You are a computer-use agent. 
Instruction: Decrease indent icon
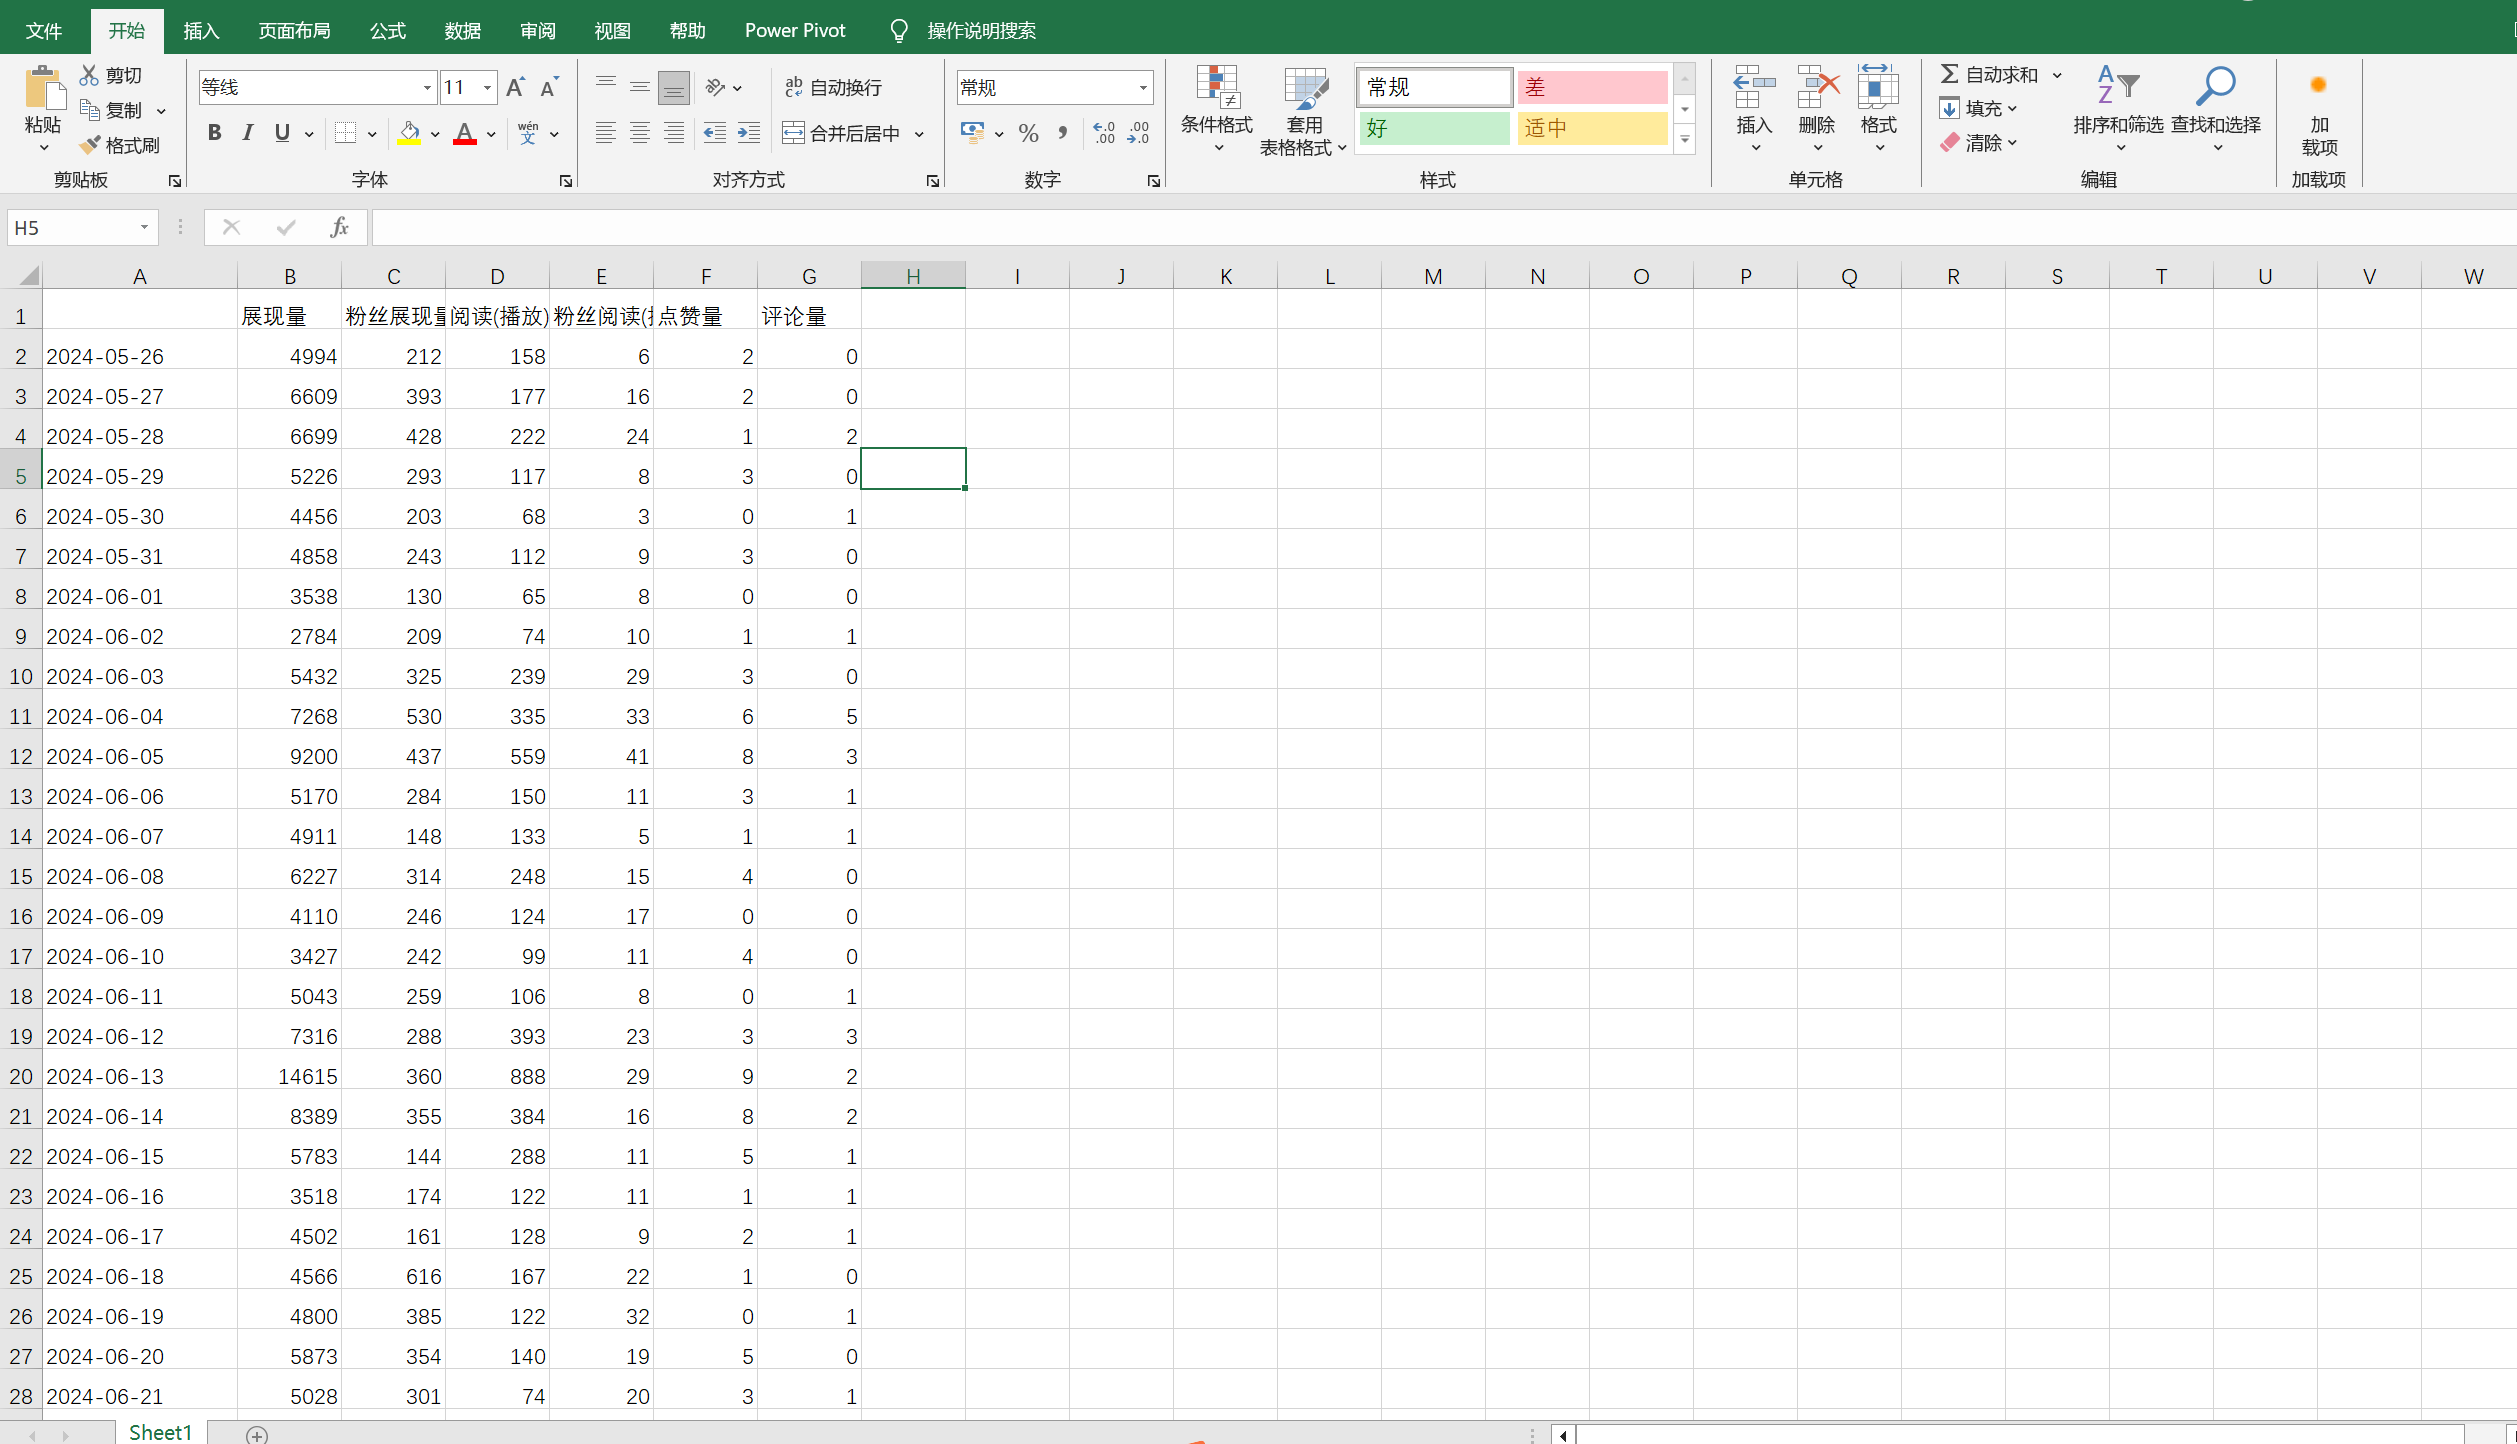[x=714, y=133]
